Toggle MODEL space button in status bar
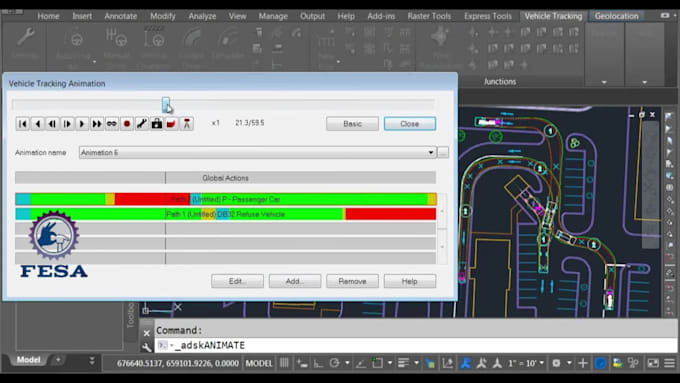This screenshot has width=680, height=383. coord(259,363)
